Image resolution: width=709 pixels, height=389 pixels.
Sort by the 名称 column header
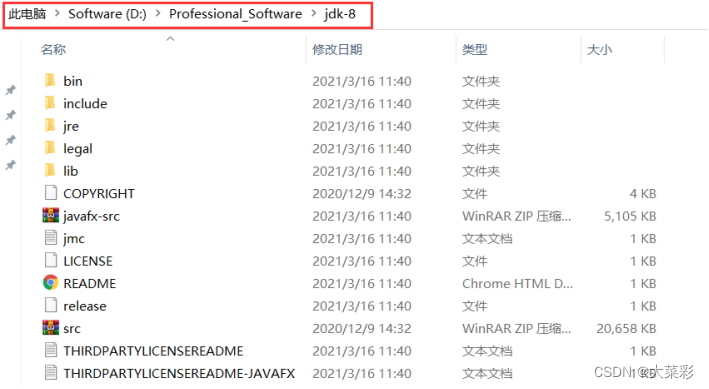coord(53,49)
